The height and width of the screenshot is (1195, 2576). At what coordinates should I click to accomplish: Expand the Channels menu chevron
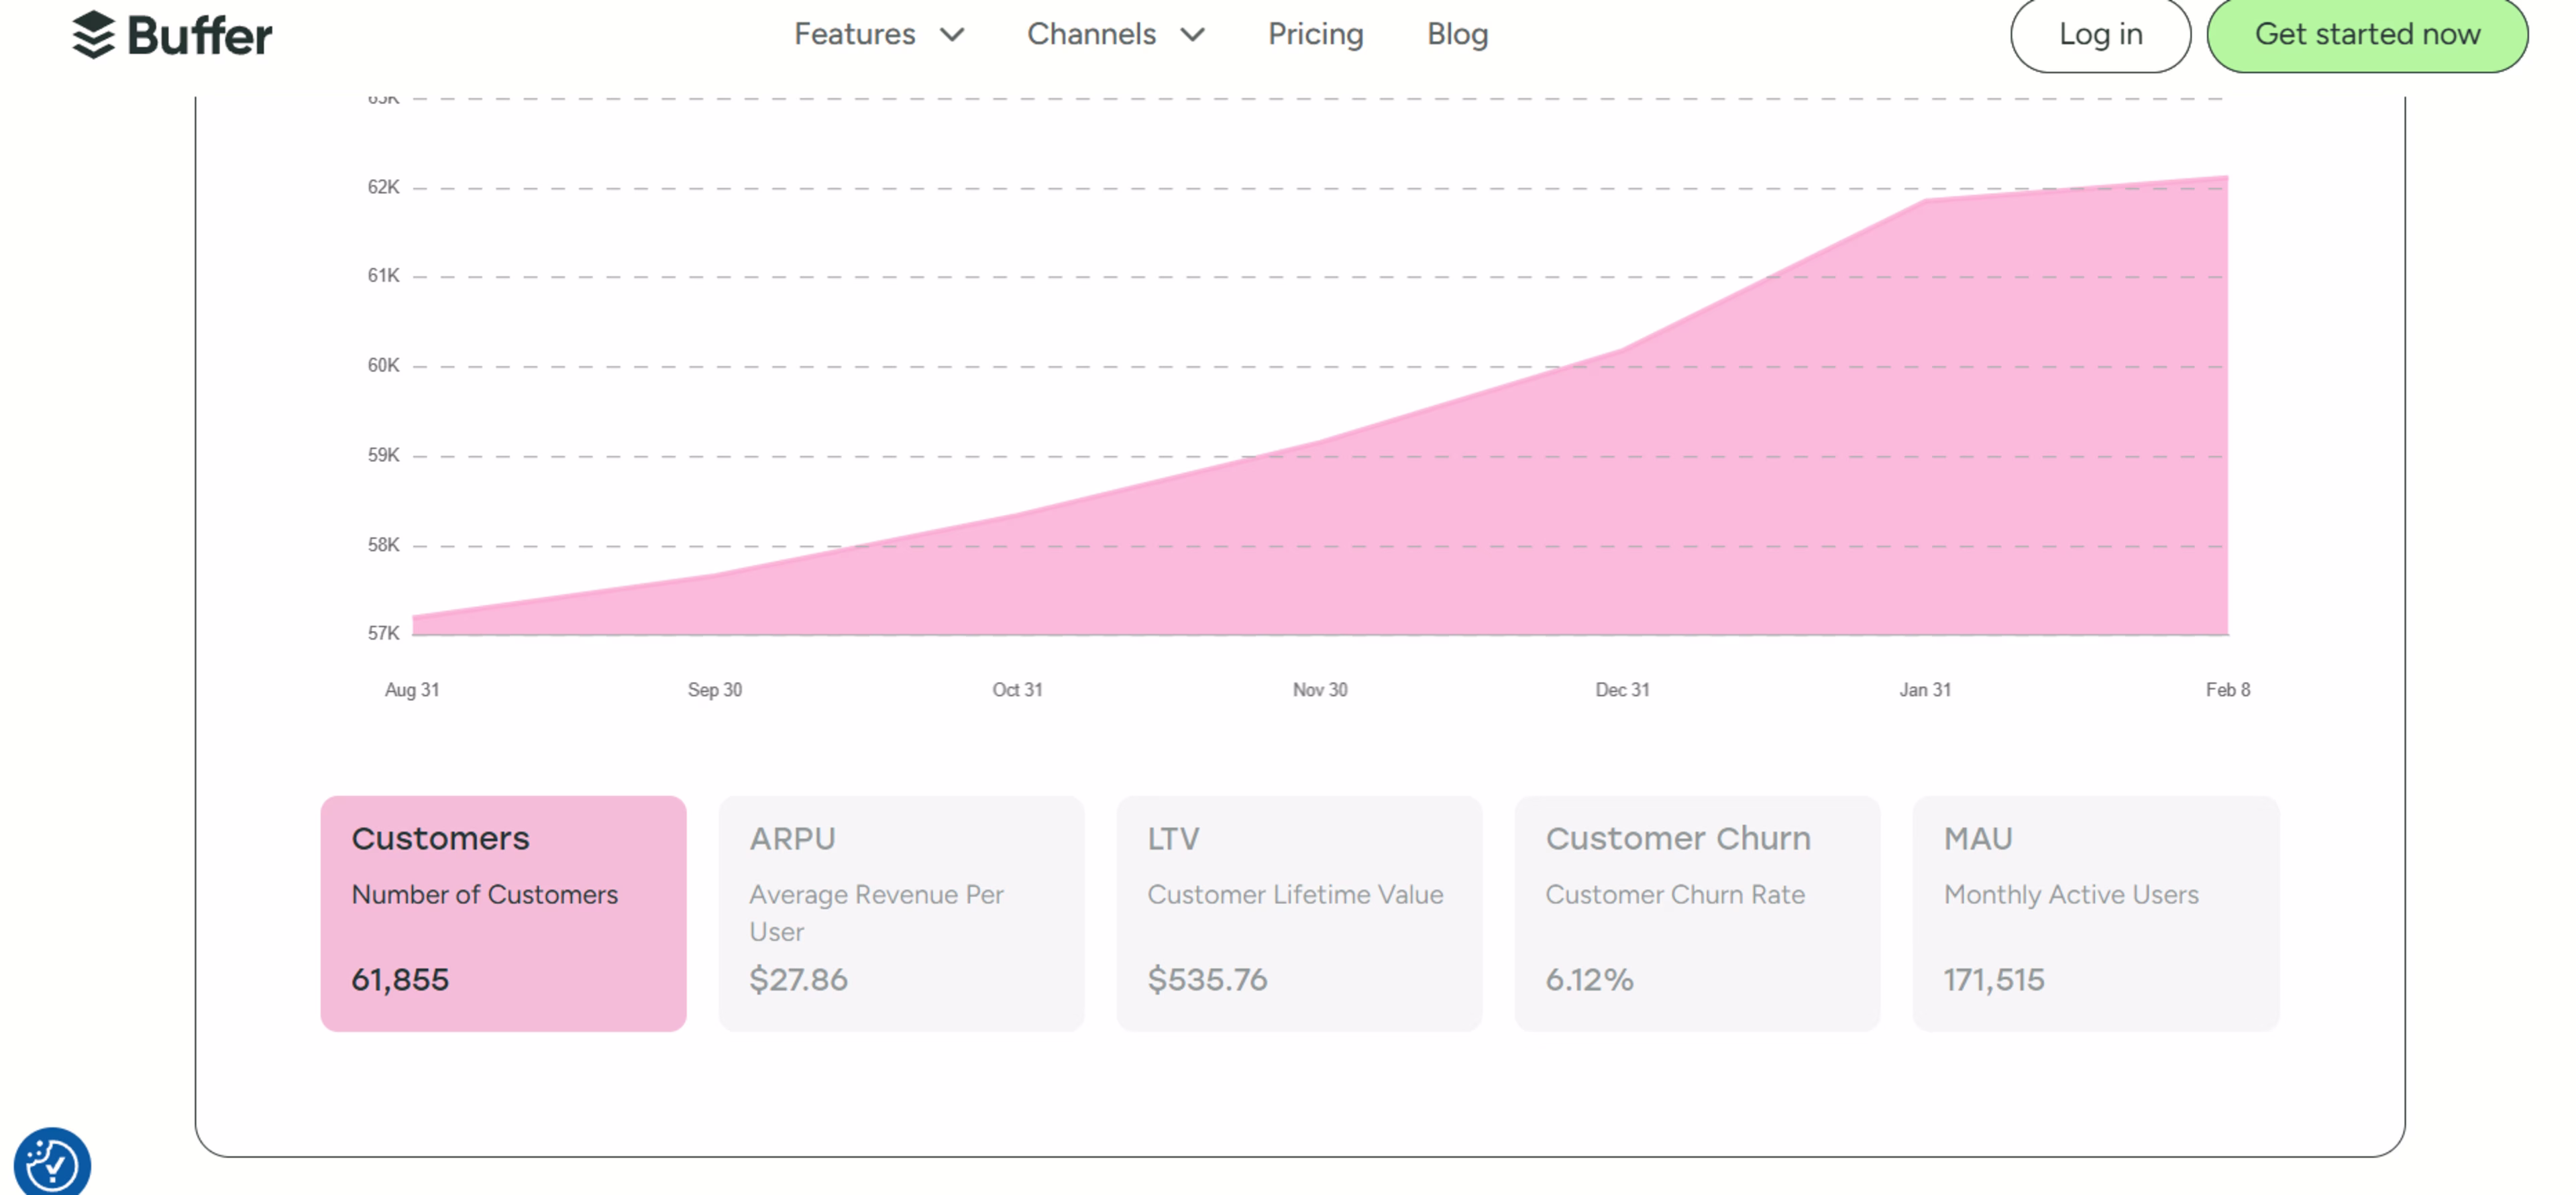1192,35
